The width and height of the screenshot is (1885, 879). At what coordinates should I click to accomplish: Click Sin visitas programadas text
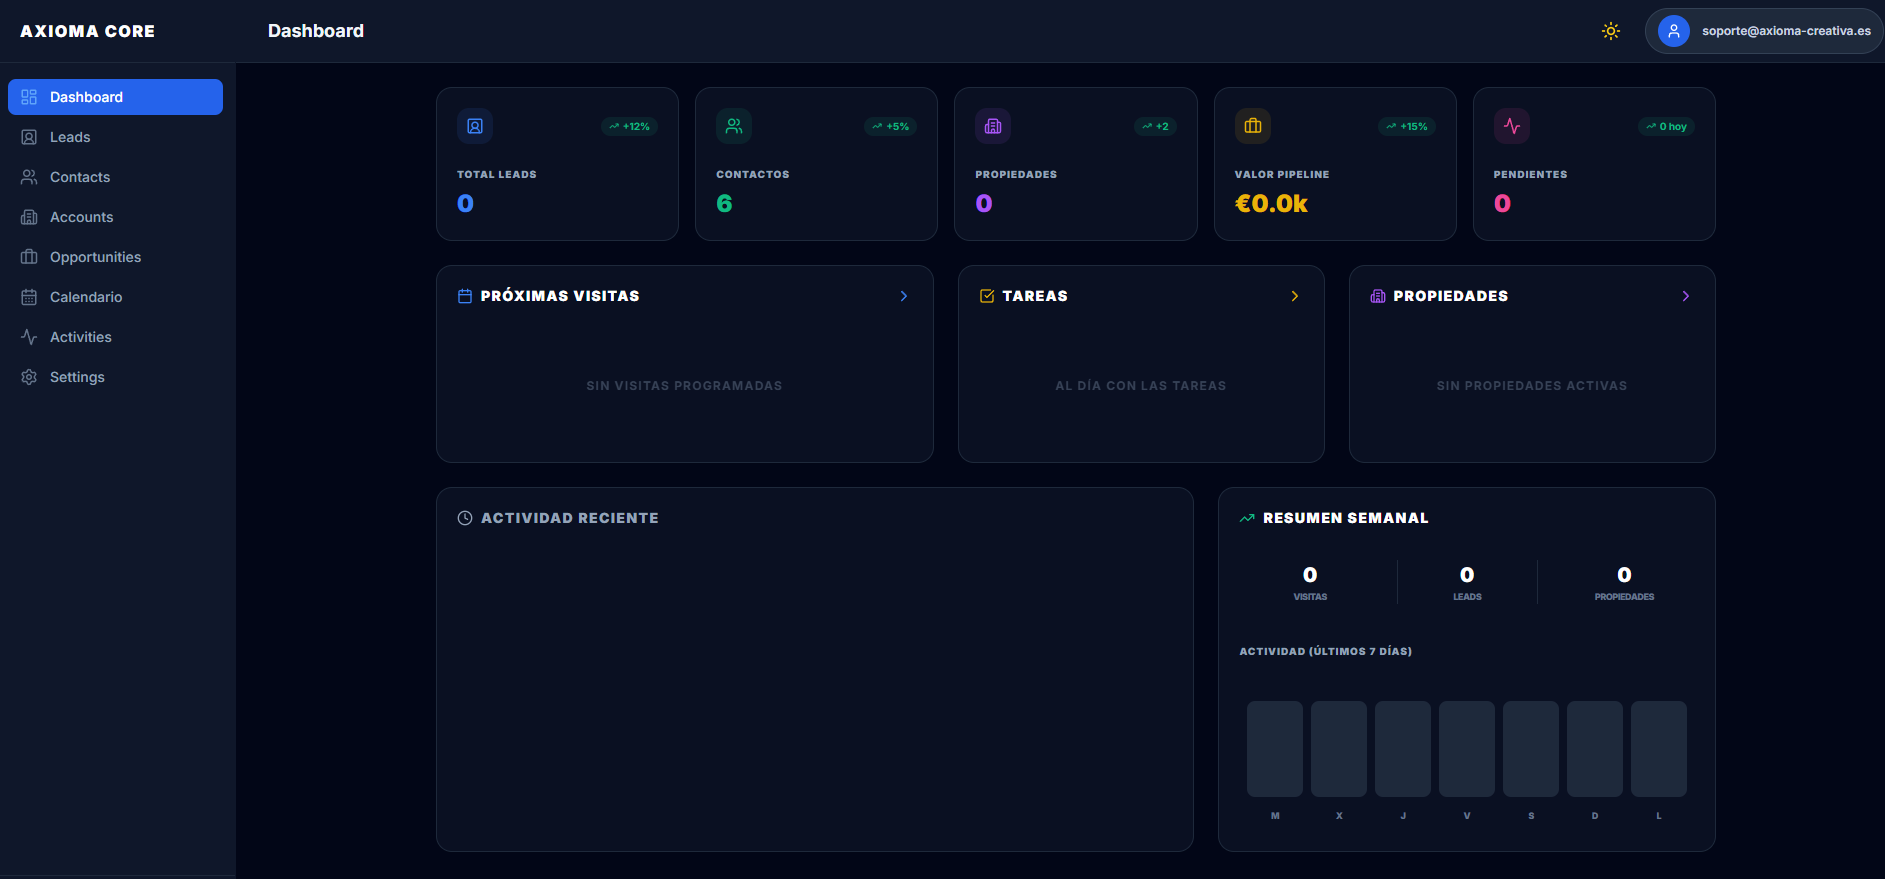(x=684, y=386)
